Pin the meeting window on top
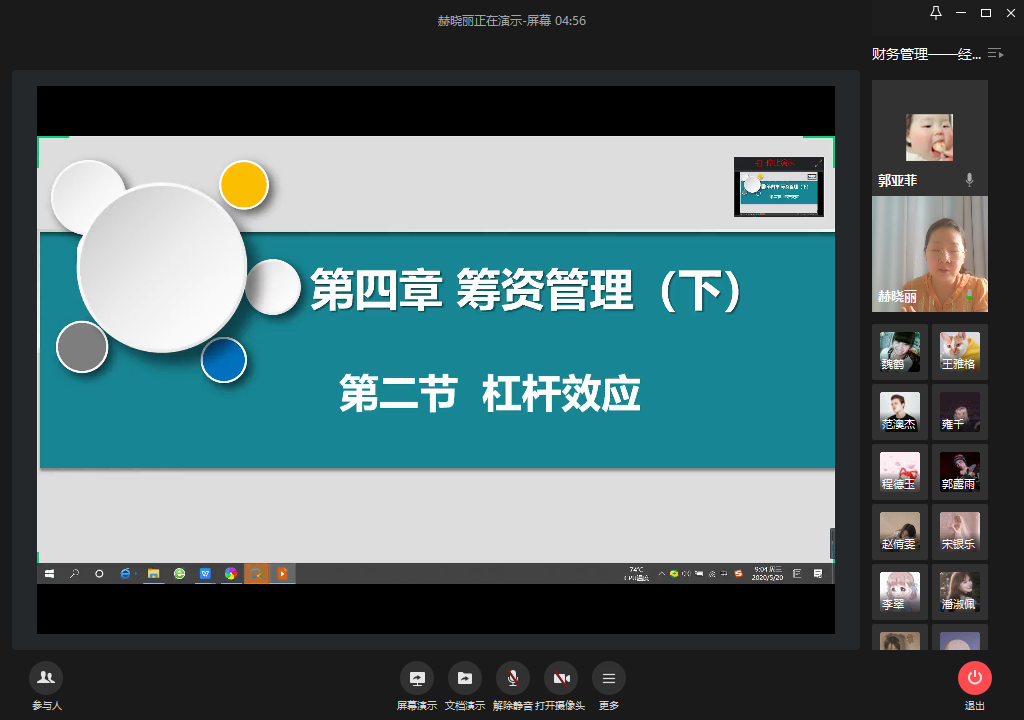 [936, 13]
